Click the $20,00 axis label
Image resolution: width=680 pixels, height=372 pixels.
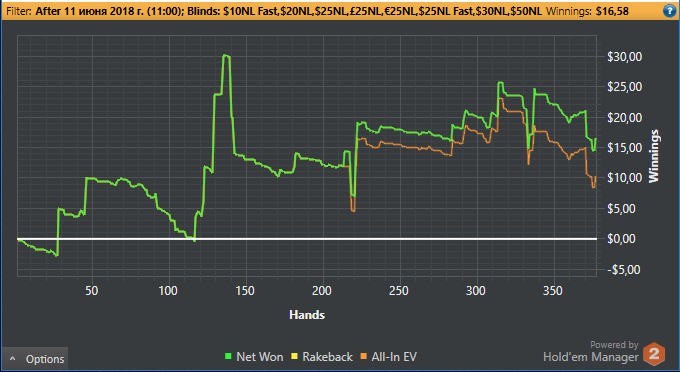pyautogui.click(x=624, y=117)
